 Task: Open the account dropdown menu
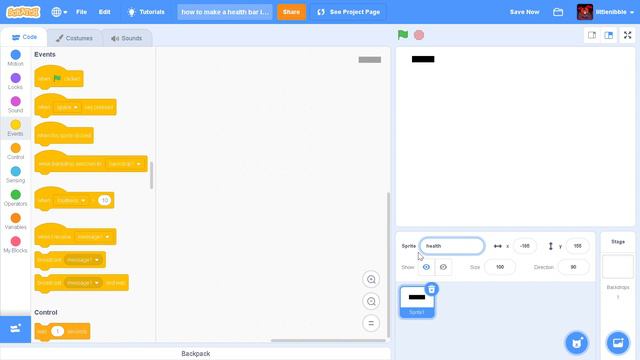point(606,12)
